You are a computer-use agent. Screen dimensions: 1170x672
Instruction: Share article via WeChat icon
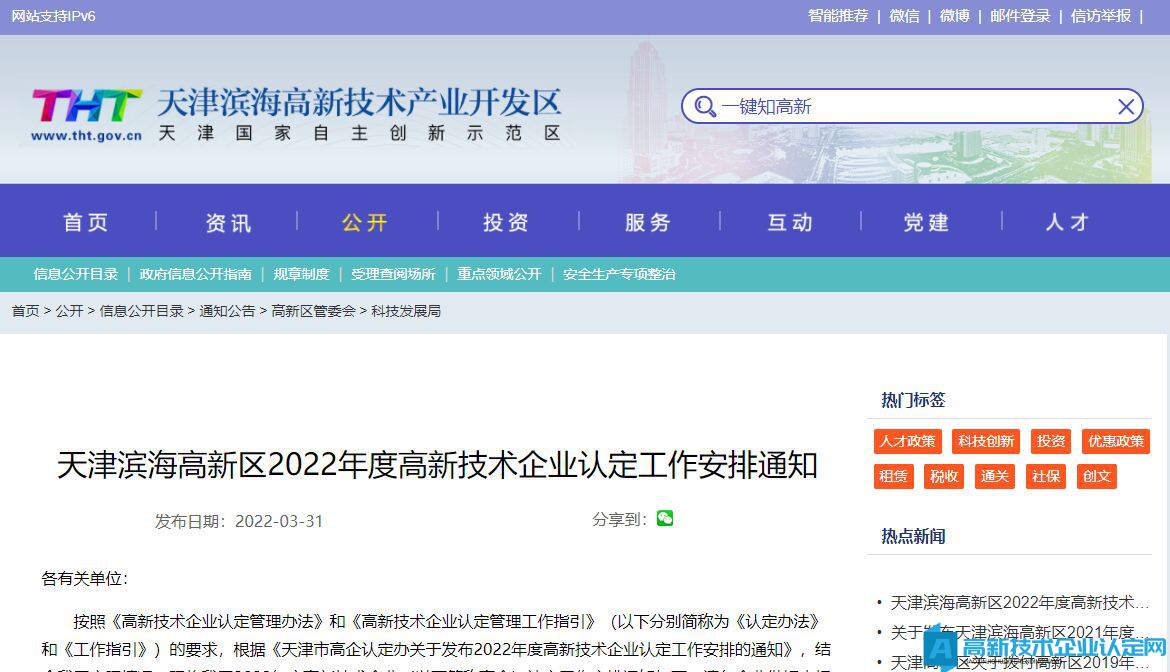[x=665, y=518]
